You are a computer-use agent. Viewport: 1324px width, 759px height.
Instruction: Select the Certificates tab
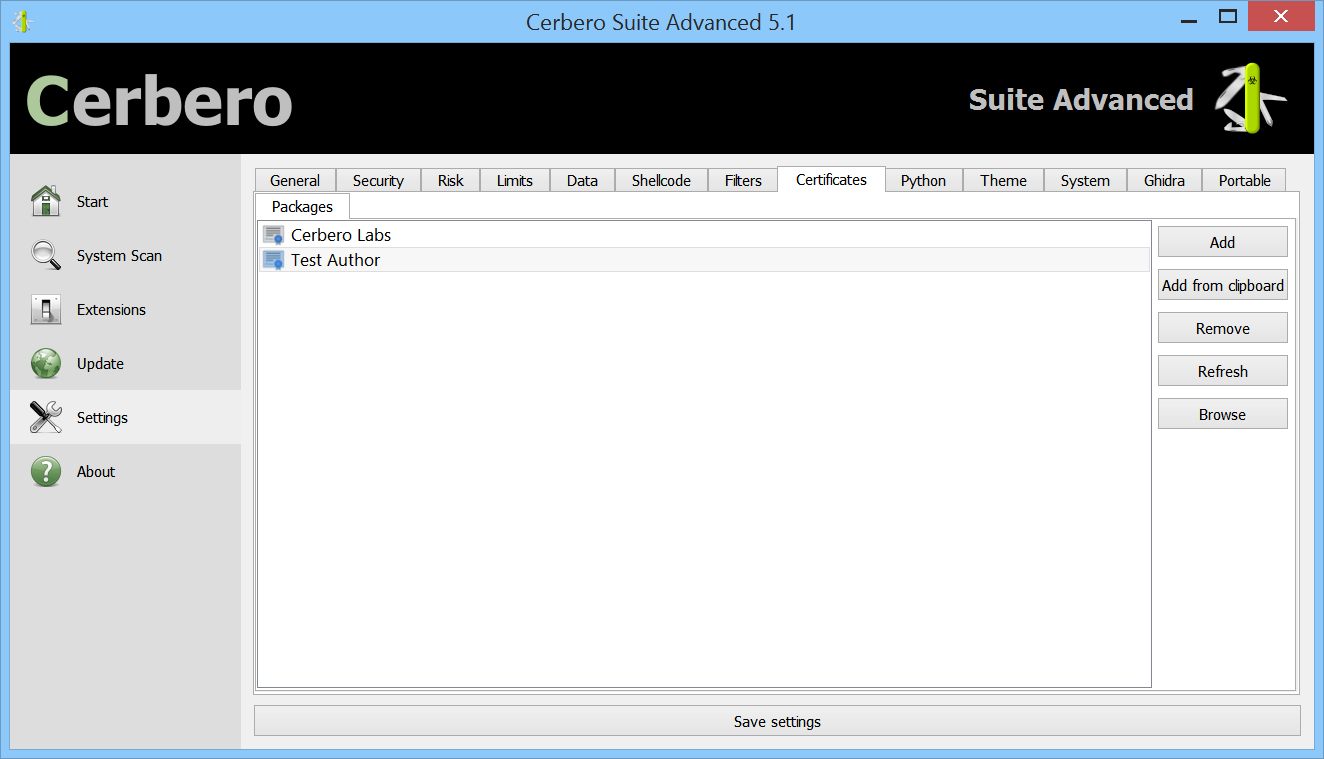pos(831,179)
